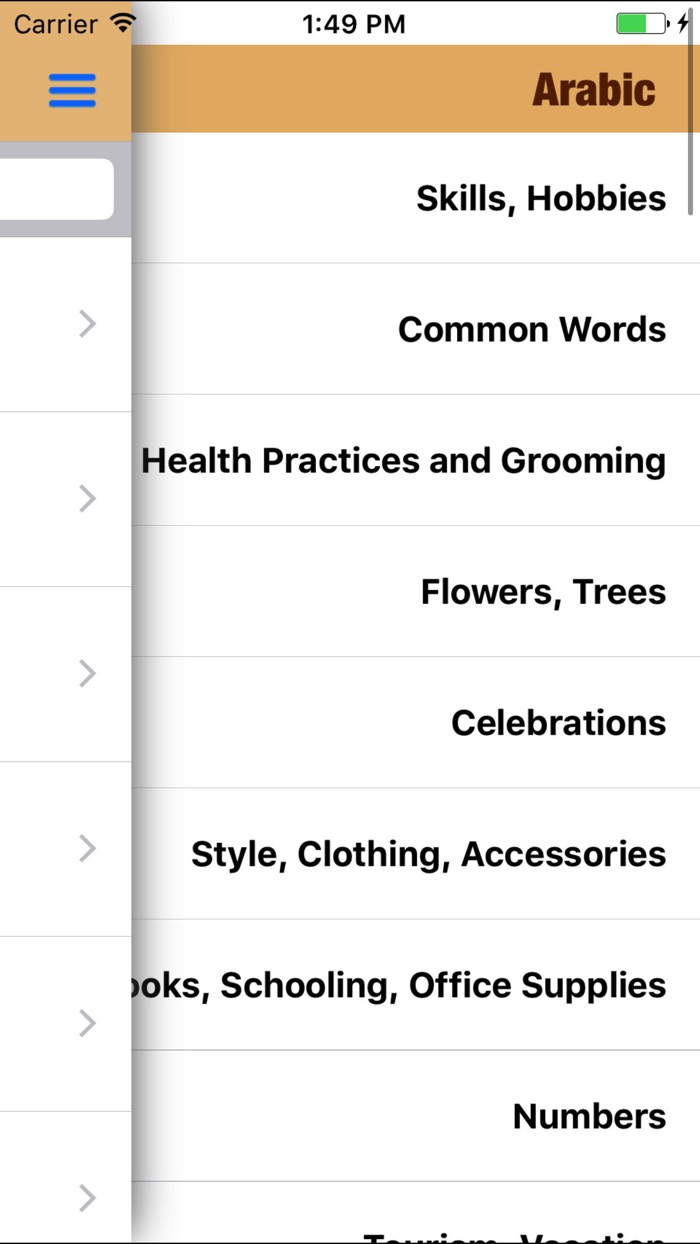This screenshot has height=1244, width=700.
Task: Tap the Wi-Fi signal status icon
Action: [x=122, y=23]
